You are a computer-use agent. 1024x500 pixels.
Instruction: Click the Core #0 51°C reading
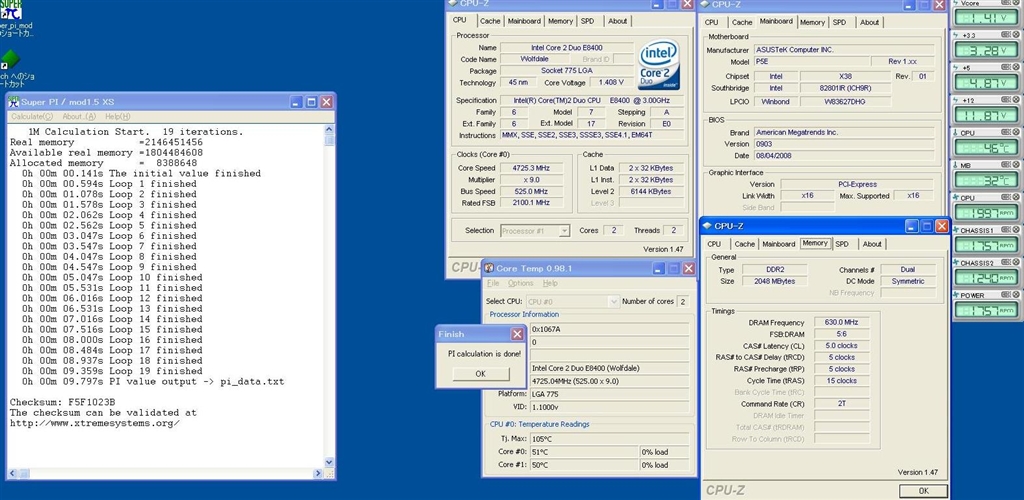coord(585,452)
